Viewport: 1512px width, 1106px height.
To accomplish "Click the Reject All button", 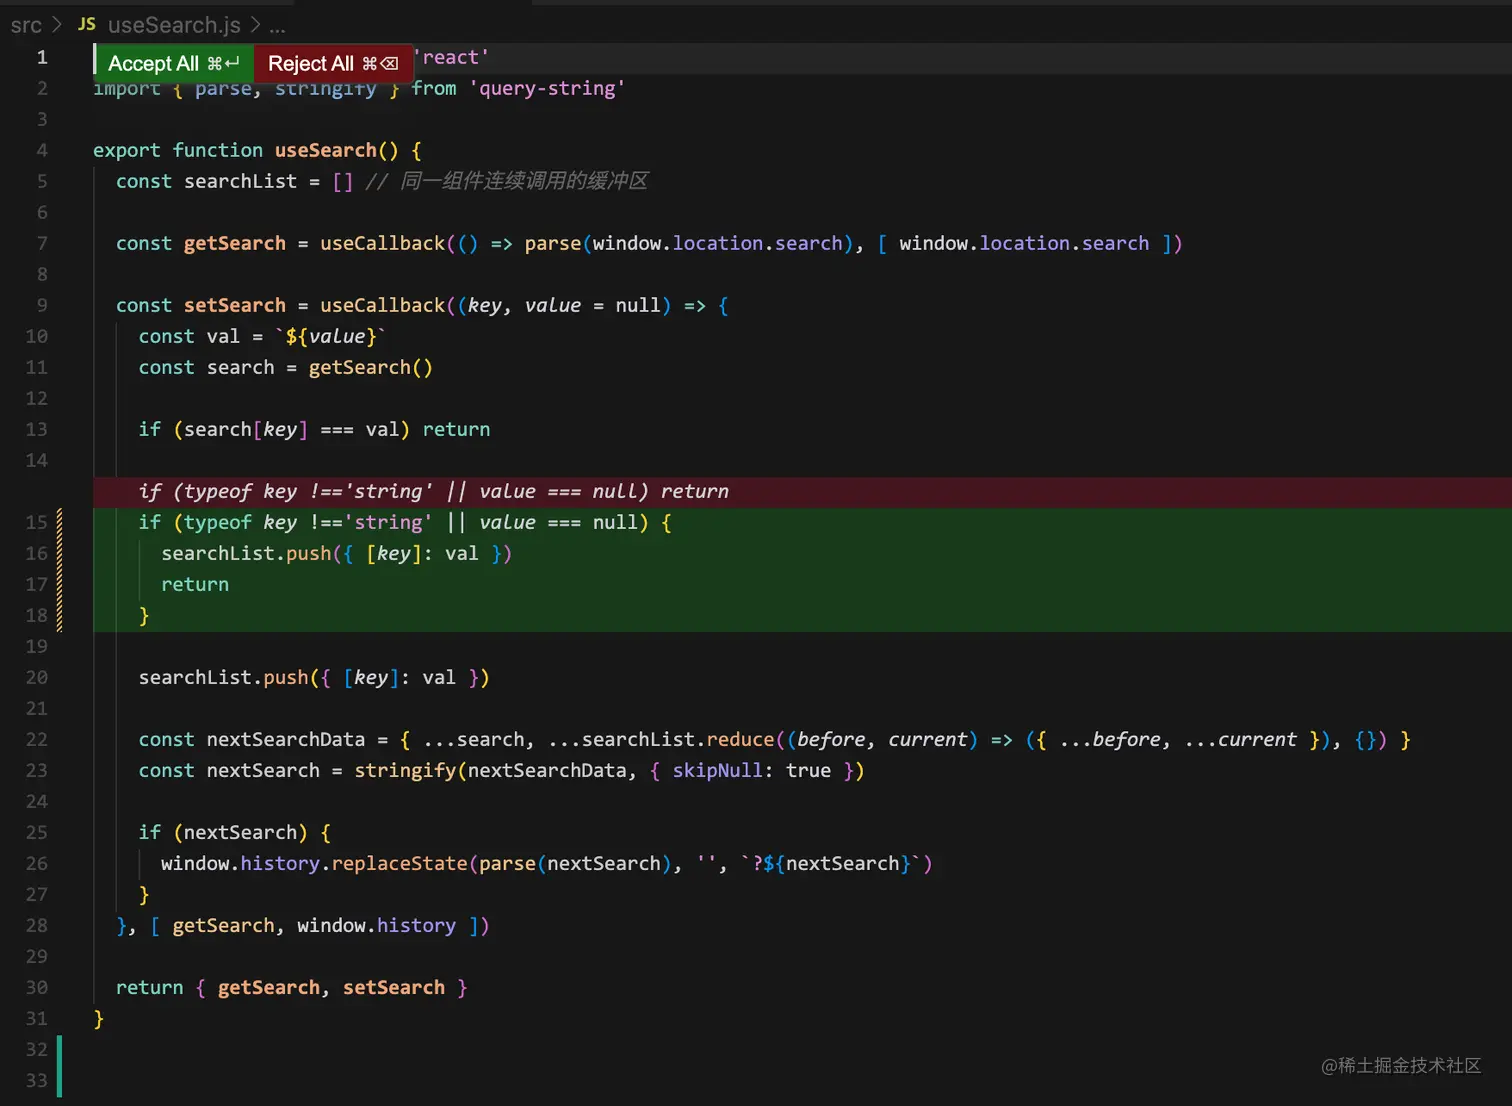I will [333, 63].
